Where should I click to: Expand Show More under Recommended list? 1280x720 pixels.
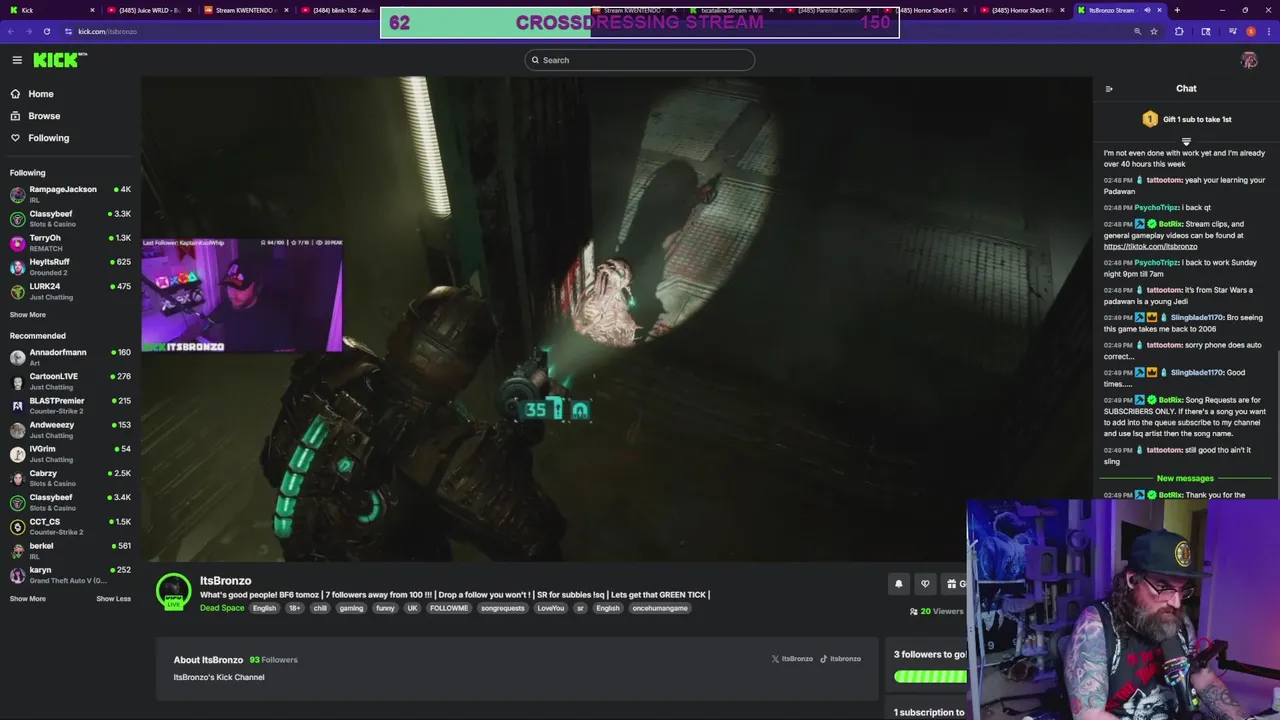(28, 599)
